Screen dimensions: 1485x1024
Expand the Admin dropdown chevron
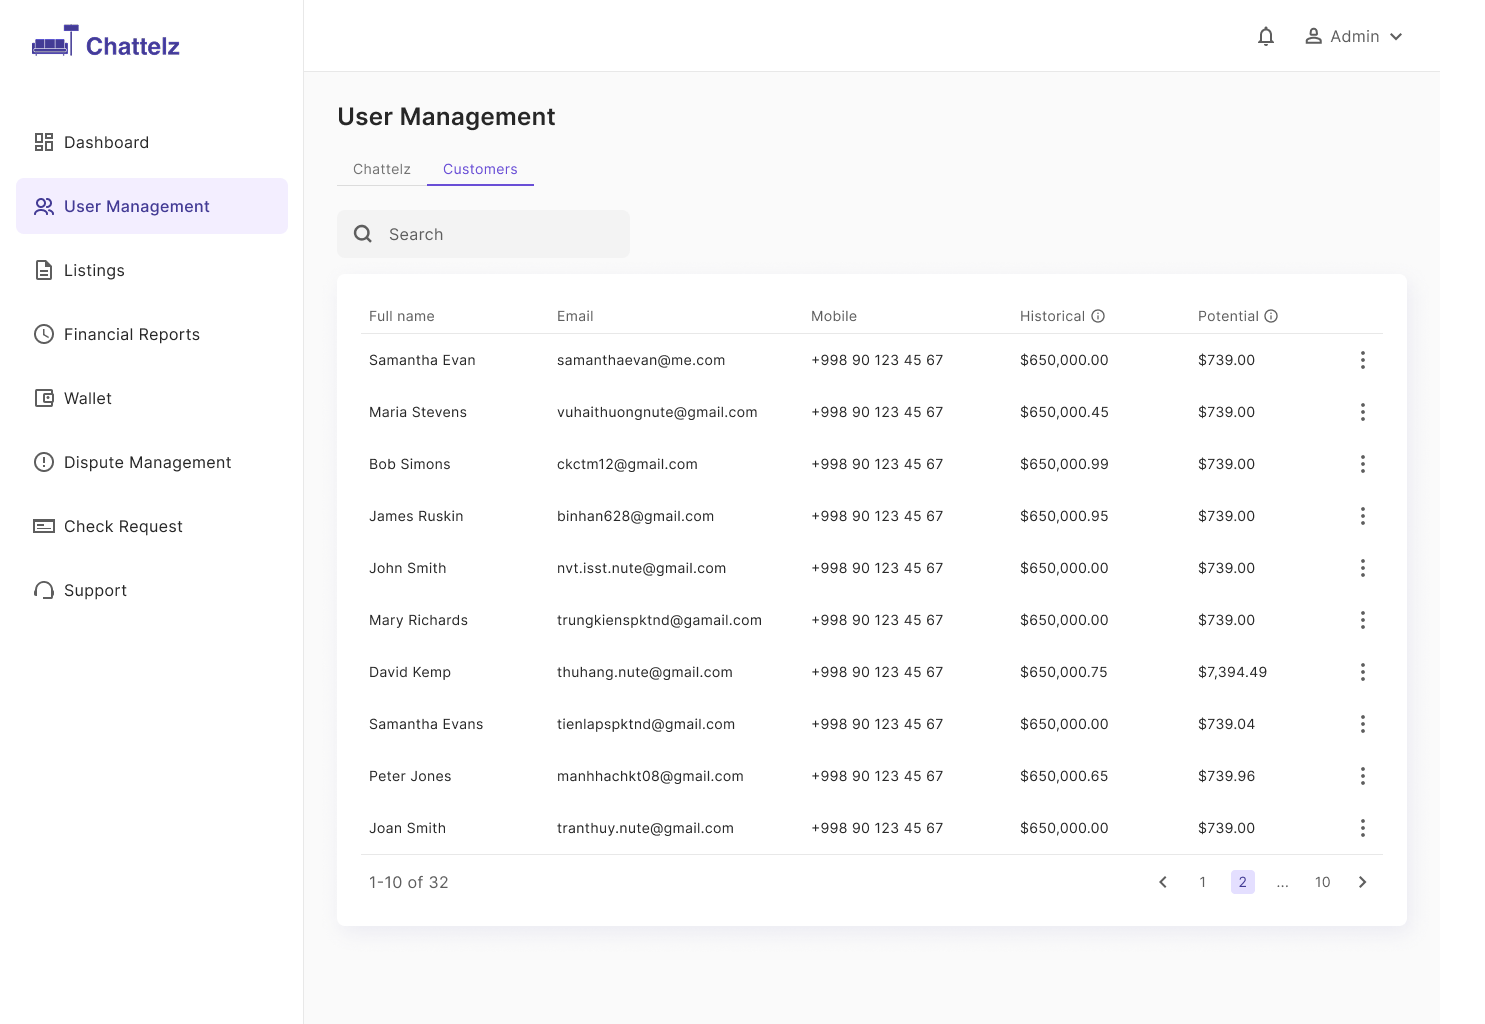pos(1396,37)
